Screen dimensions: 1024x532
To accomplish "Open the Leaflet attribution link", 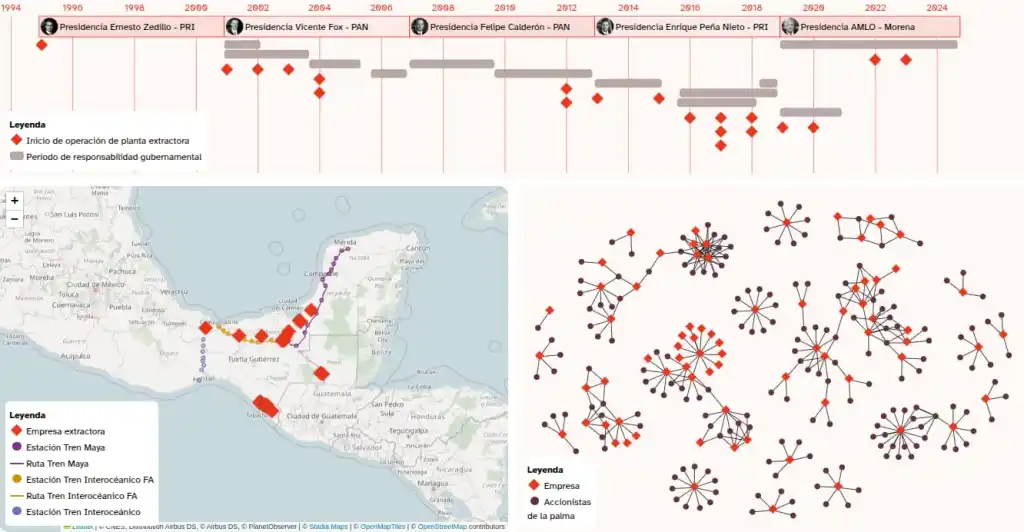I will 81,526.
